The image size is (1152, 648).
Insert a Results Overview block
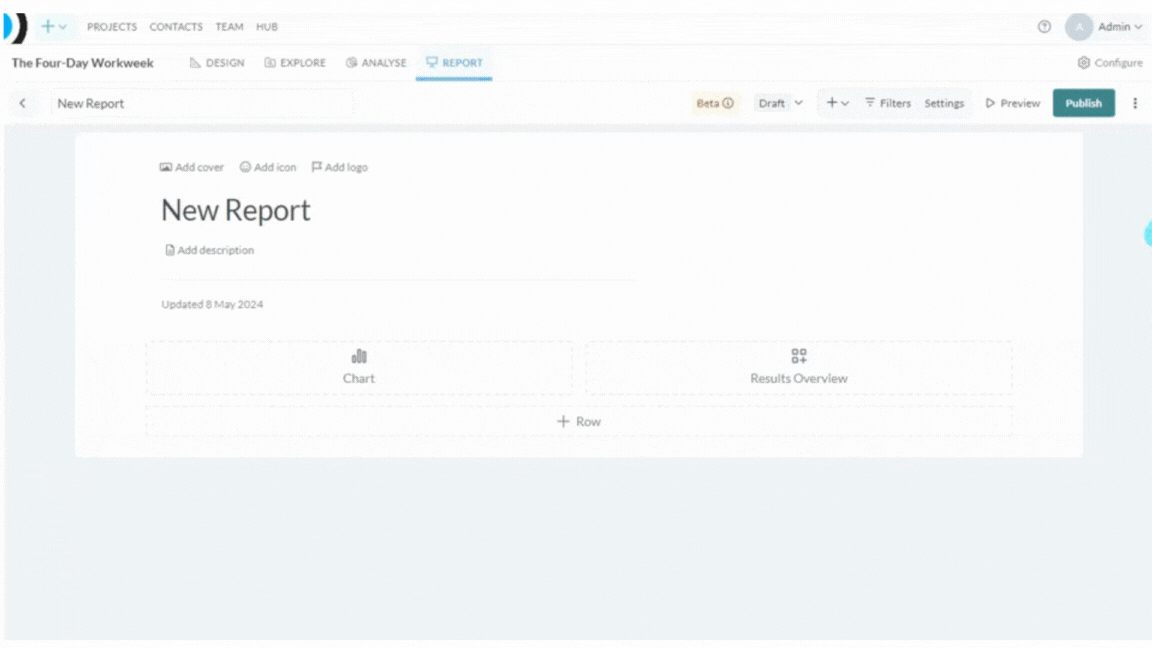click(x=799, y=367)
